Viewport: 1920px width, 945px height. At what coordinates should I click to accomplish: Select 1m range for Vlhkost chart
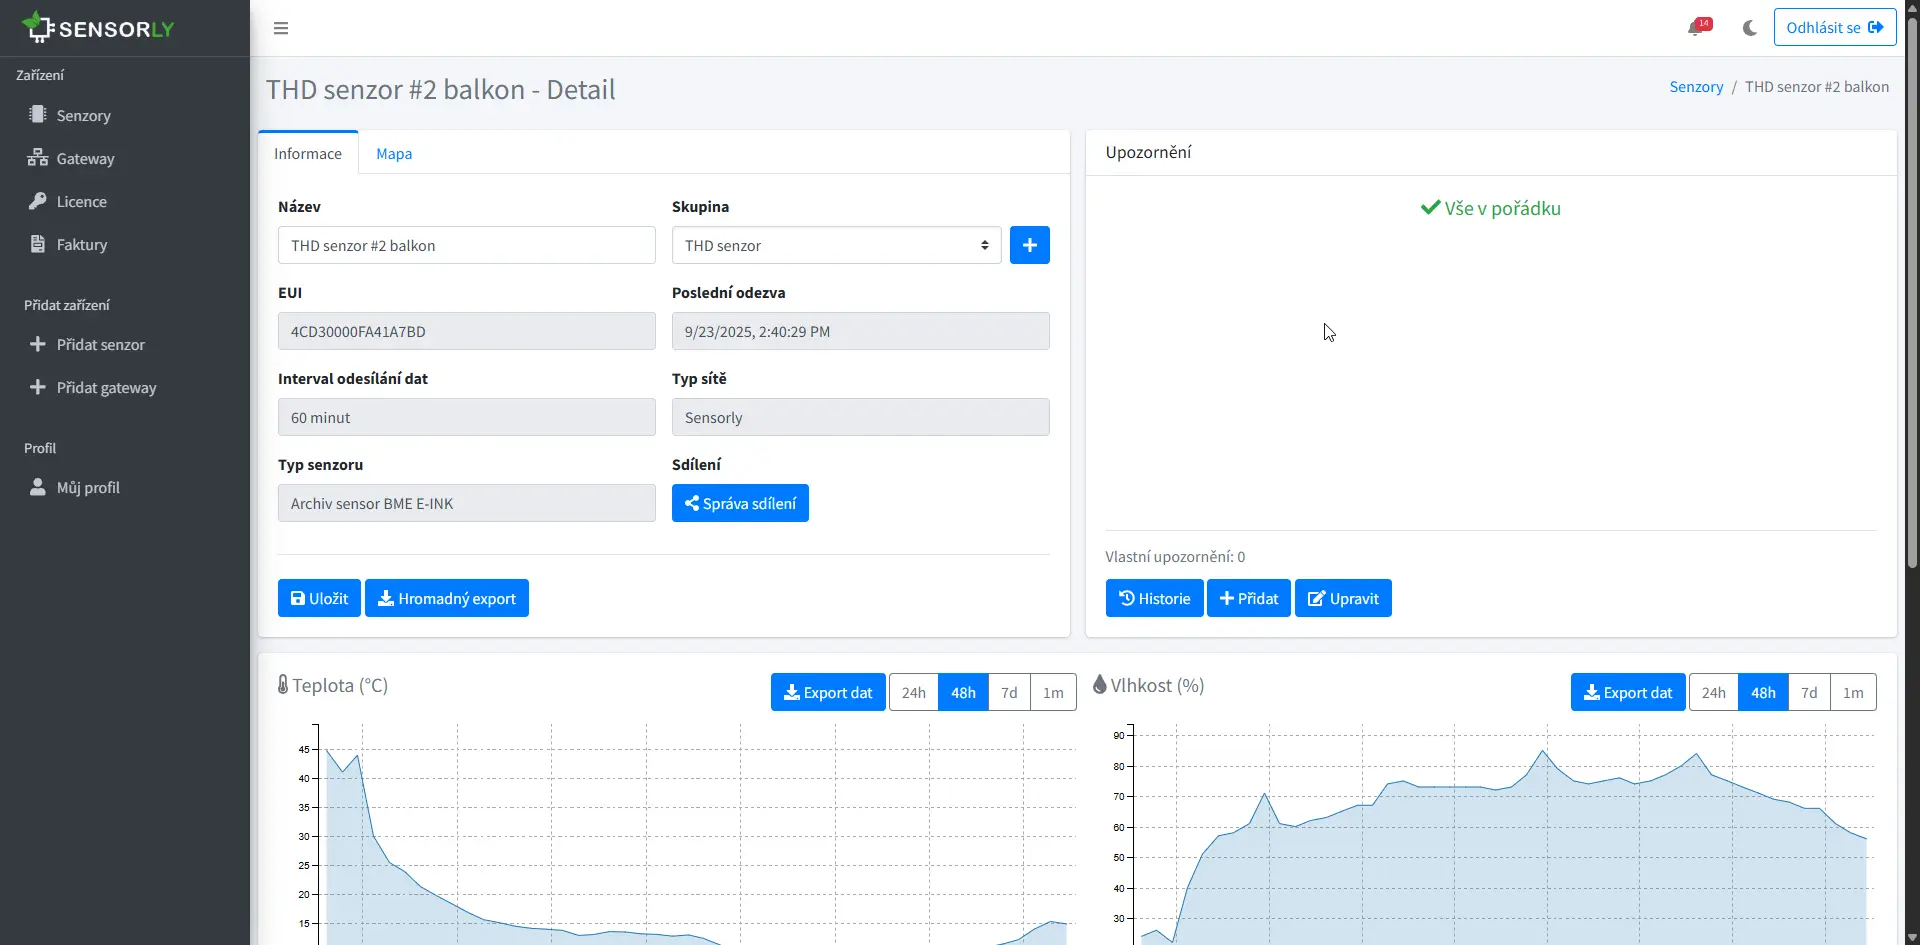[x=1853, y=692]
